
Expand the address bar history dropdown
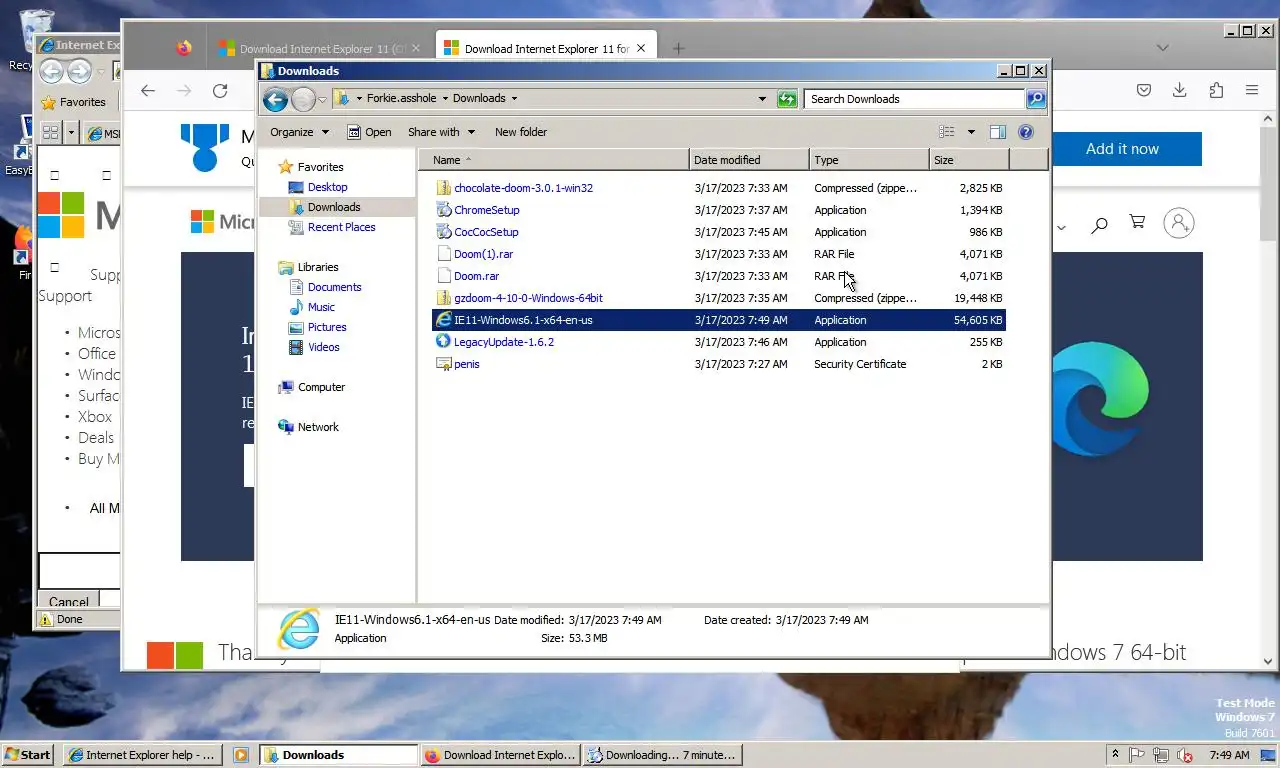click(x=762, y=99)
